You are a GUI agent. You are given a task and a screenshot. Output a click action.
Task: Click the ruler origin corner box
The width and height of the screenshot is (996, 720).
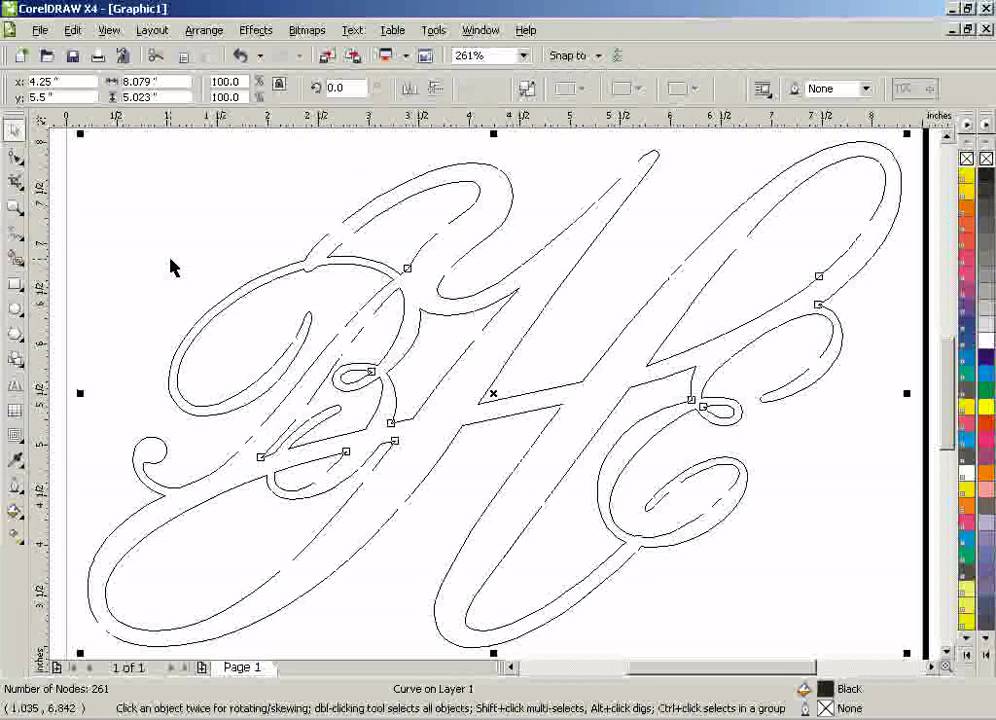[x=41, y=119]
